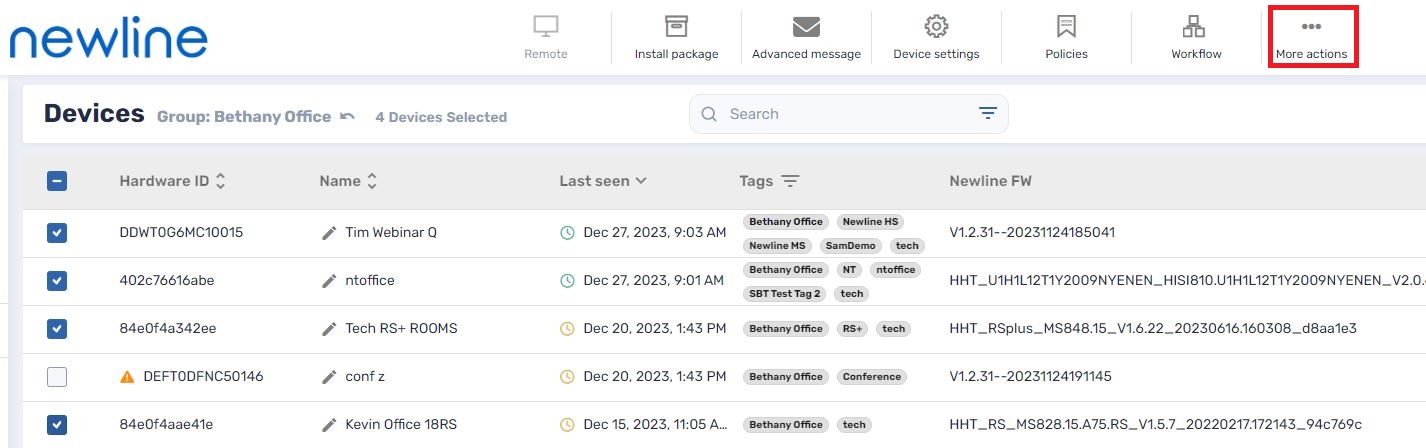The image size is (1426, 448).
Task: Click the SamDemo tag
Action: tap(851, 246)
